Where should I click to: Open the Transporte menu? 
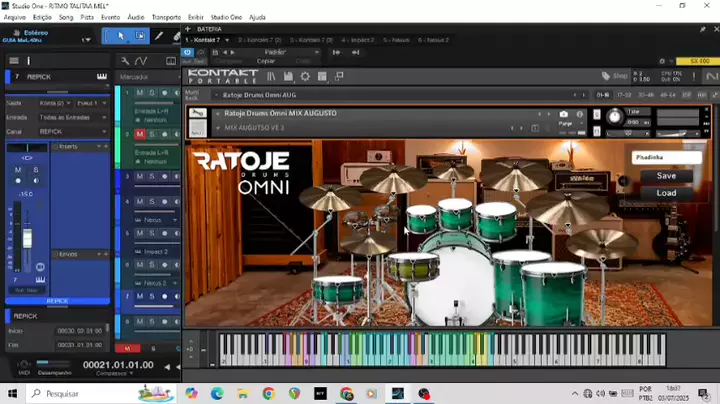(166, 17)
